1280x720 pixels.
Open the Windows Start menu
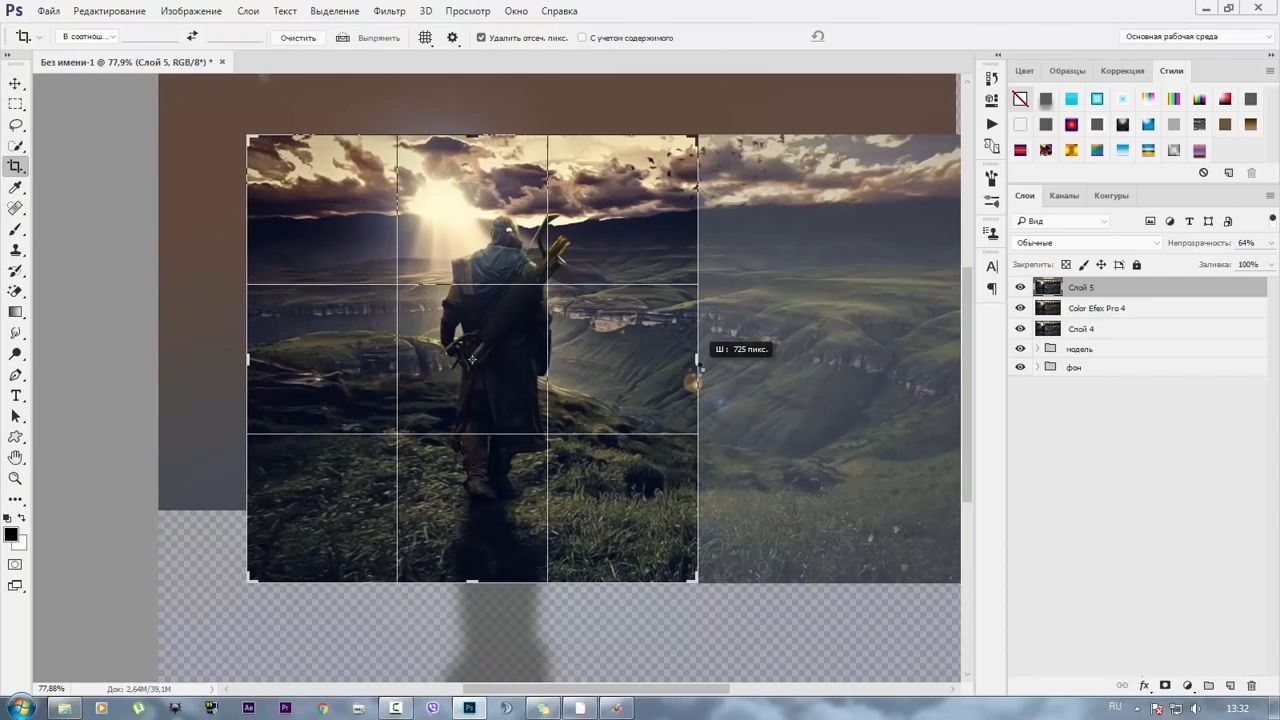tap(19, 708)
